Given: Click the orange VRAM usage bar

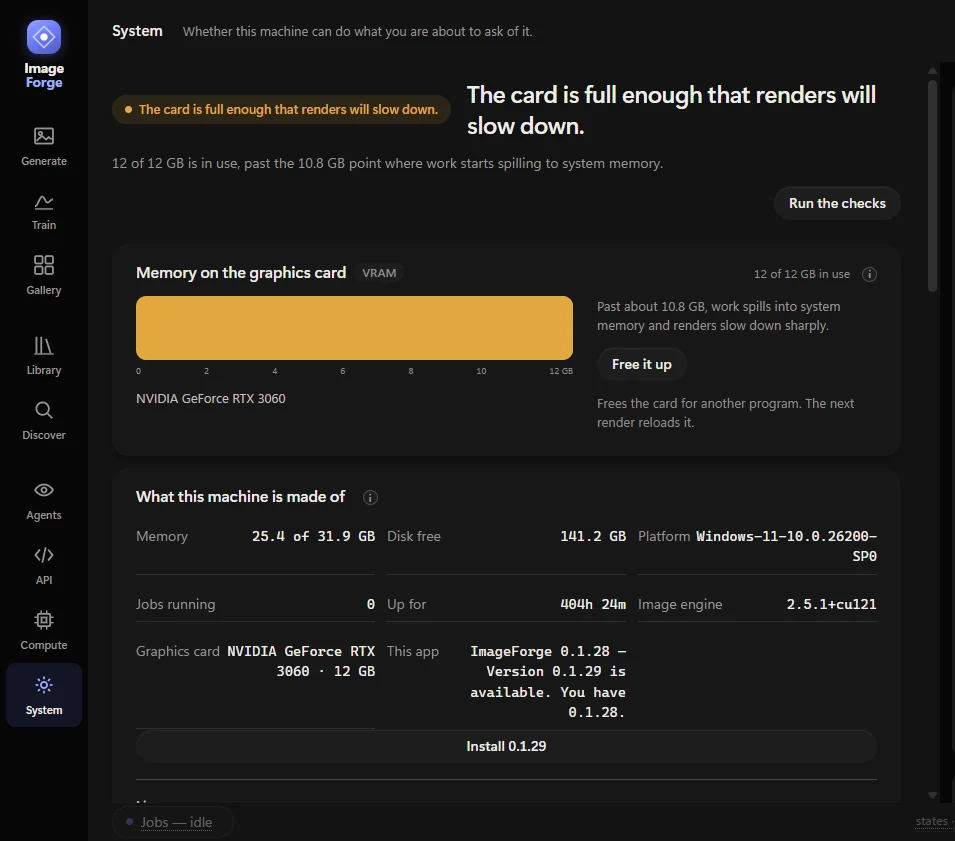Looking at the screenshot, I should point(354,328).
